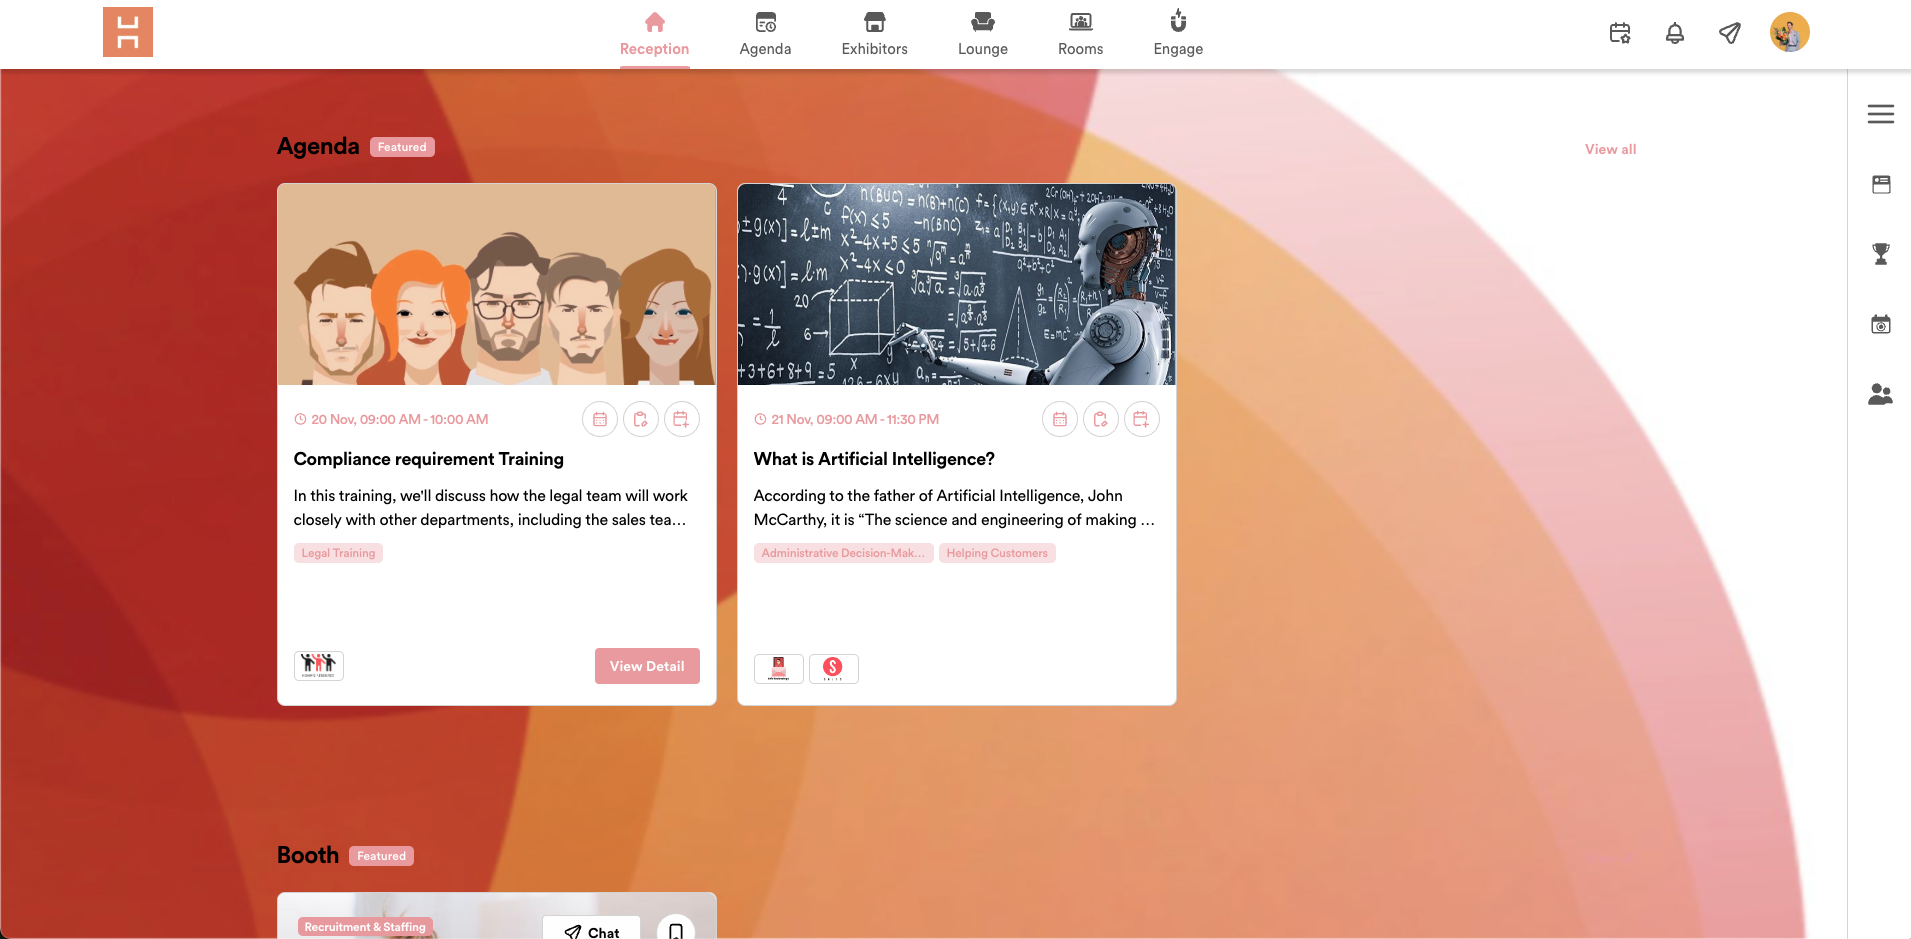Image resolution: width=1911 pixels, height=939 pixels.
Task: Add Artificial Intelligence session to schedule icon
Action: tap(1142, 419)
